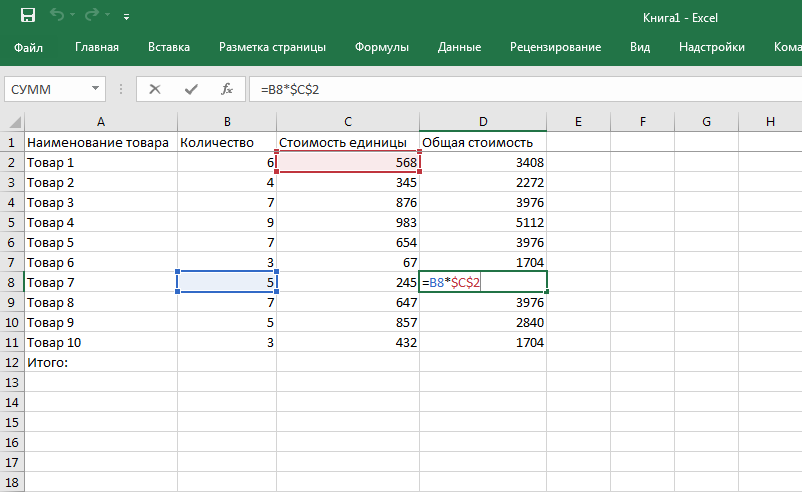Screen dimensions: 802x492
Task: Select row 18 header
Action: click(12, 482)
